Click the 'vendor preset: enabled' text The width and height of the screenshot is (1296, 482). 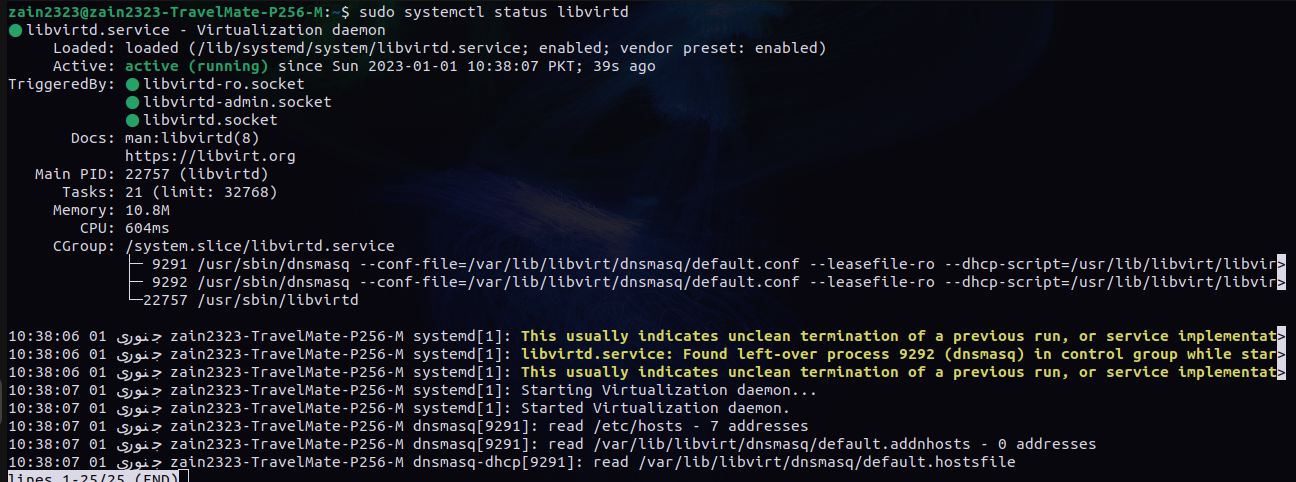coord(719,48)
